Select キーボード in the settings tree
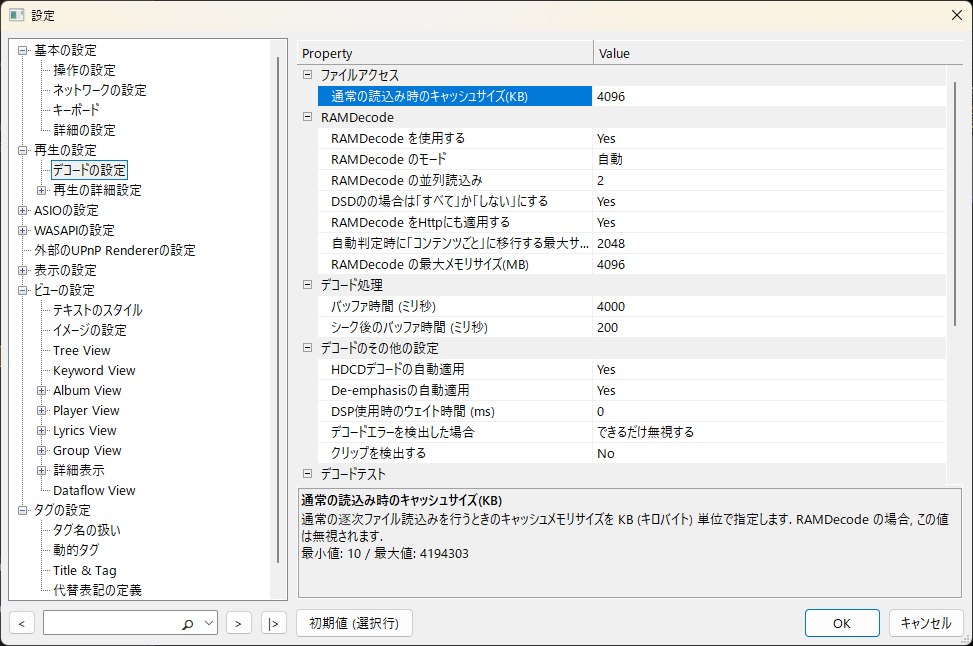This screenshot has width=973, height=646. coord(76,110)
